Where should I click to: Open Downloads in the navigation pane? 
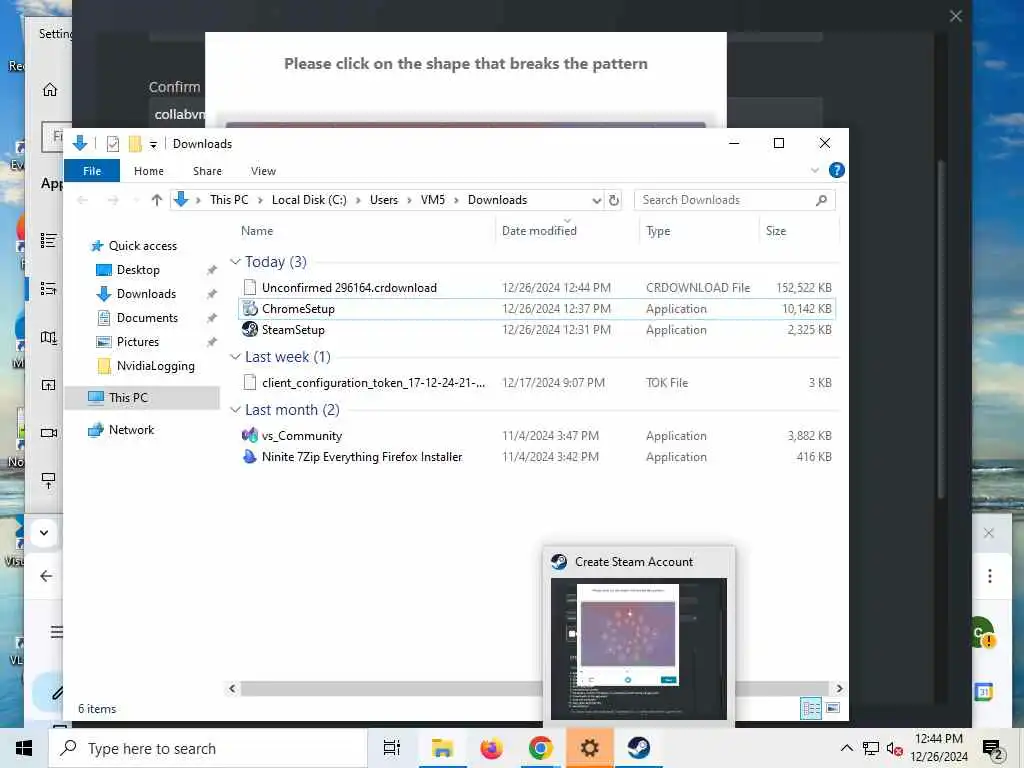click(x=146, y=294)
